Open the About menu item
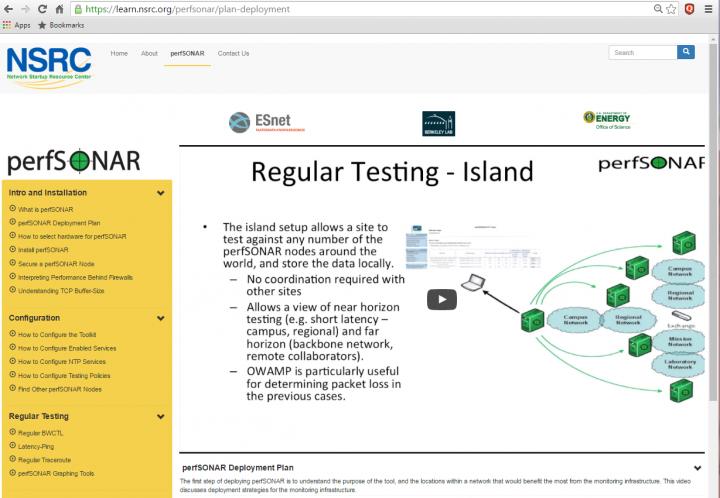 [x=149, y=53]
